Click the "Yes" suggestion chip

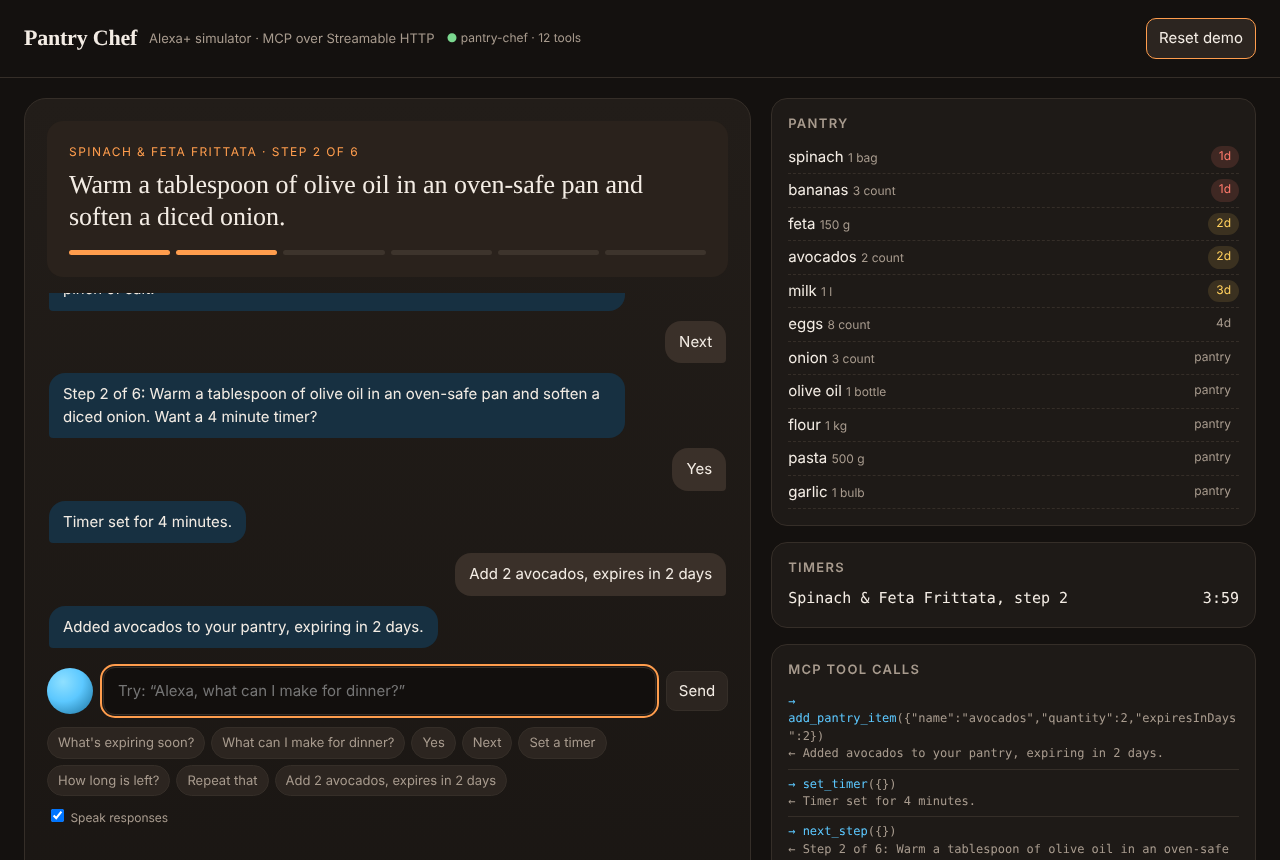coord(433,743)
